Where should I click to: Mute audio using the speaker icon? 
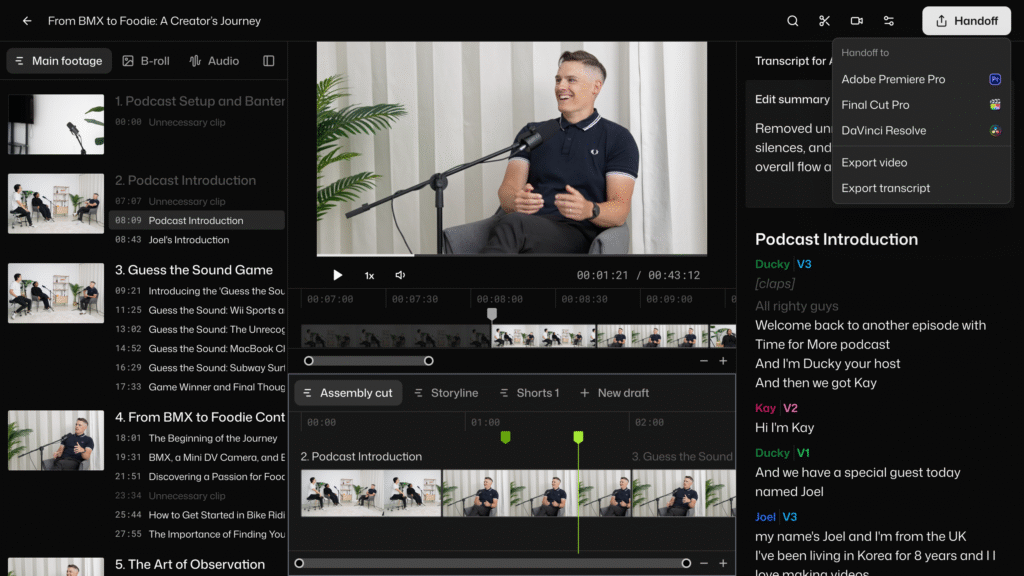coord(400,274)
